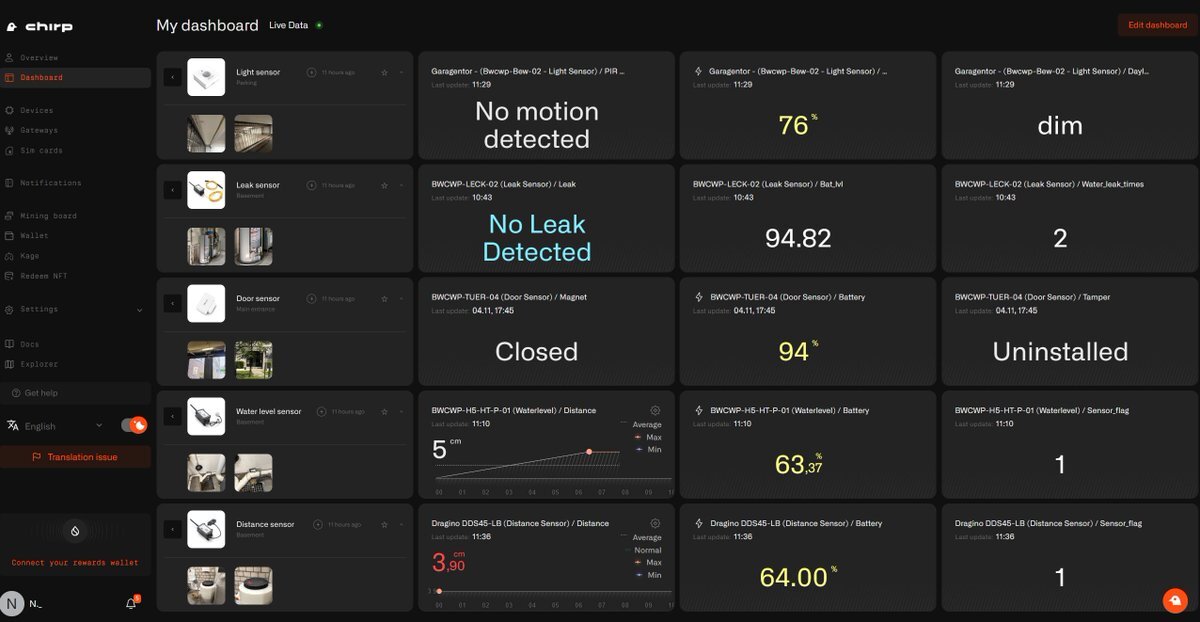Open Devices in the sidebar

(x=76, y=110)
